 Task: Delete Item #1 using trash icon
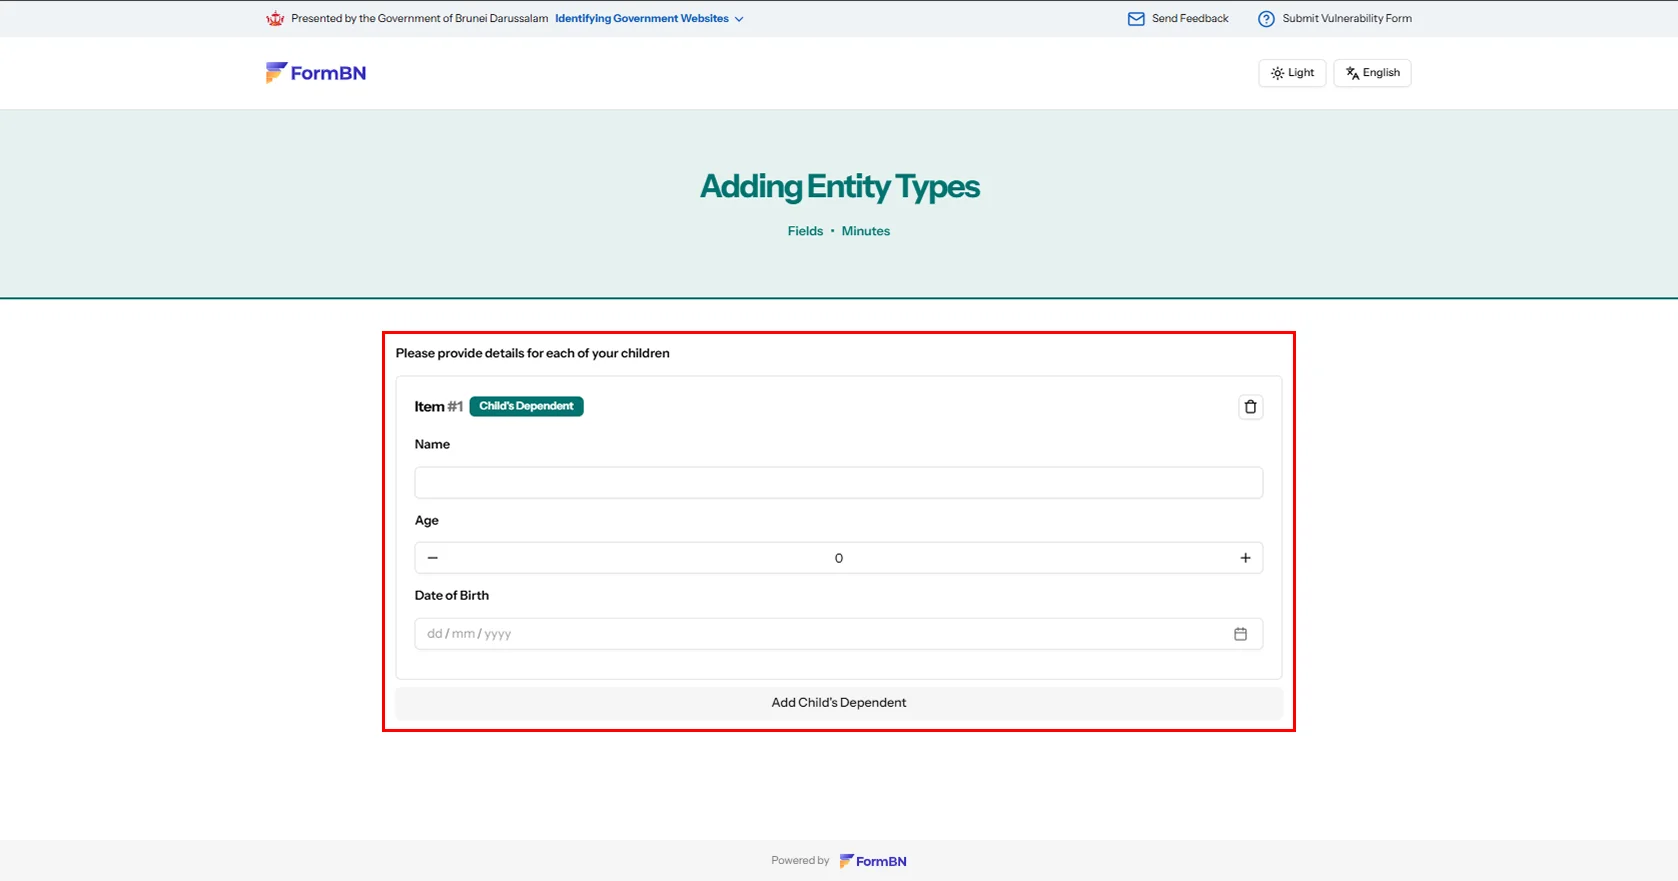[1250, 407]
